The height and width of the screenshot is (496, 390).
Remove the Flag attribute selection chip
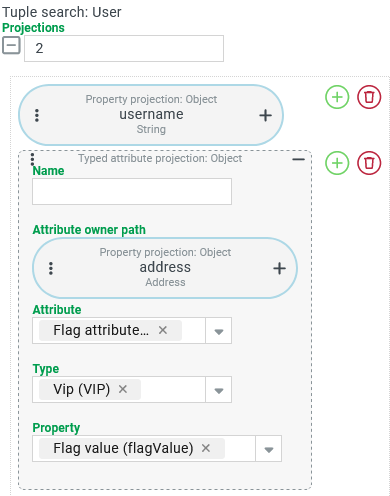(163, 330)
